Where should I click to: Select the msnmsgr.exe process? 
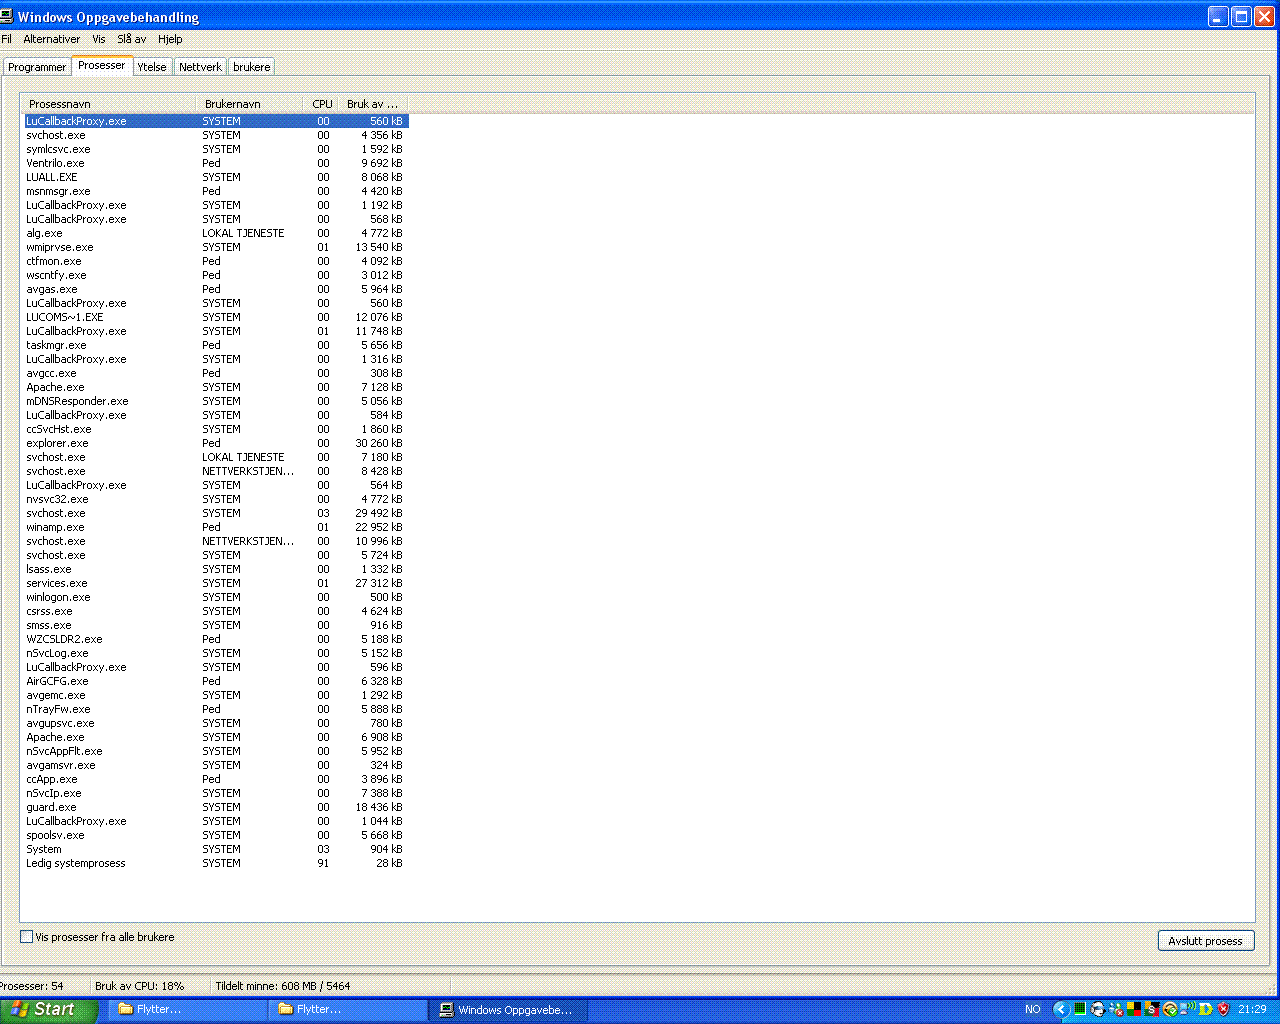(x=216, y=191)
